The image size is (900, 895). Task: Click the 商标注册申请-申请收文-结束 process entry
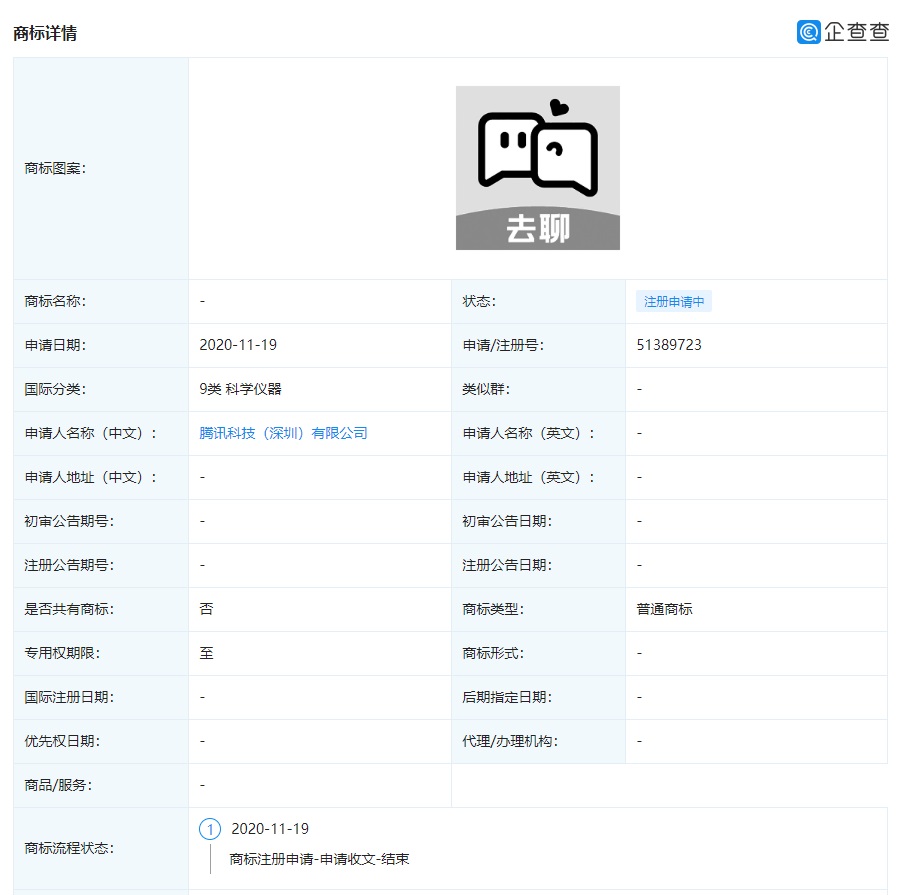(x=319, y=859)
